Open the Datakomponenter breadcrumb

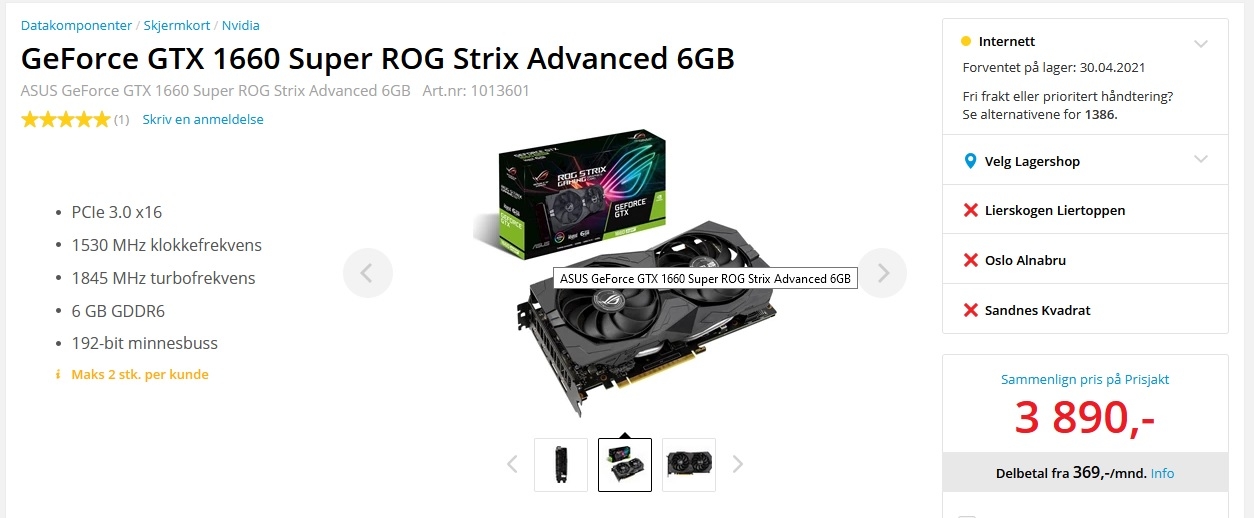tap(76, 25)
